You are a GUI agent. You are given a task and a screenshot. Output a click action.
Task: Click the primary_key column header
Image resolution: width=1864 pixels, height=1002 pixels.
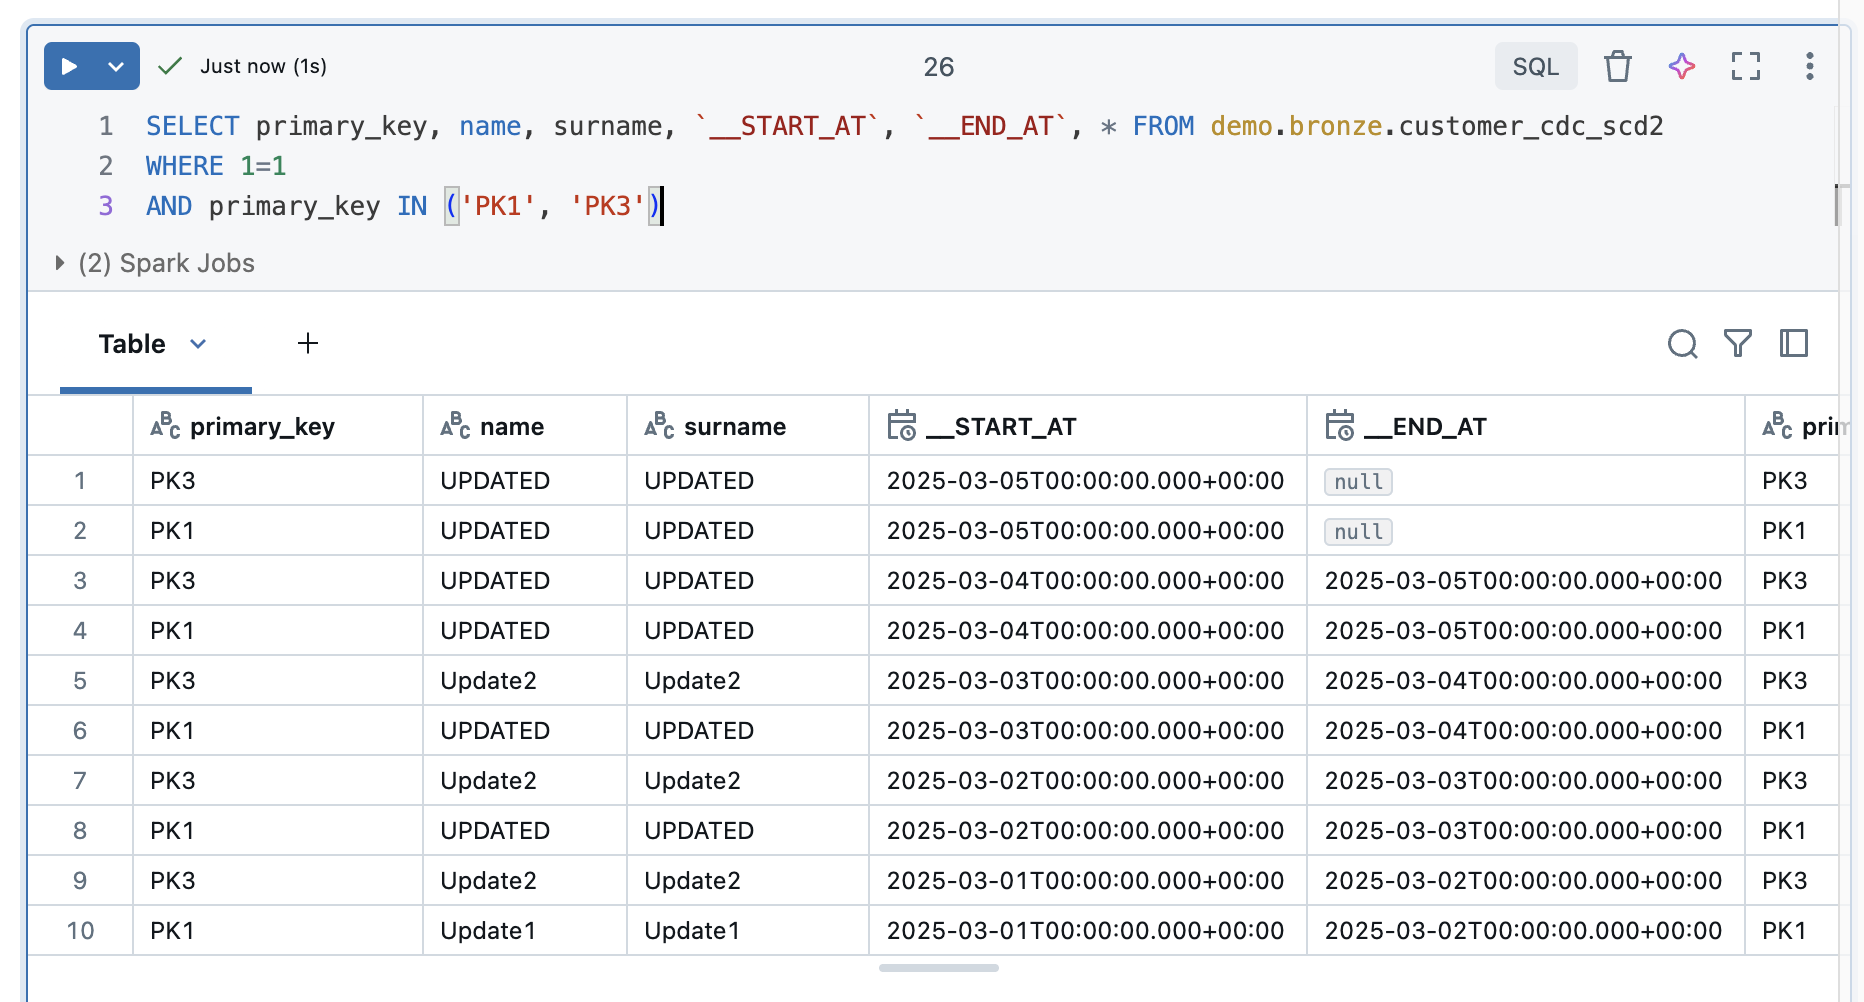pyautogui.click(x=262, y=427)
